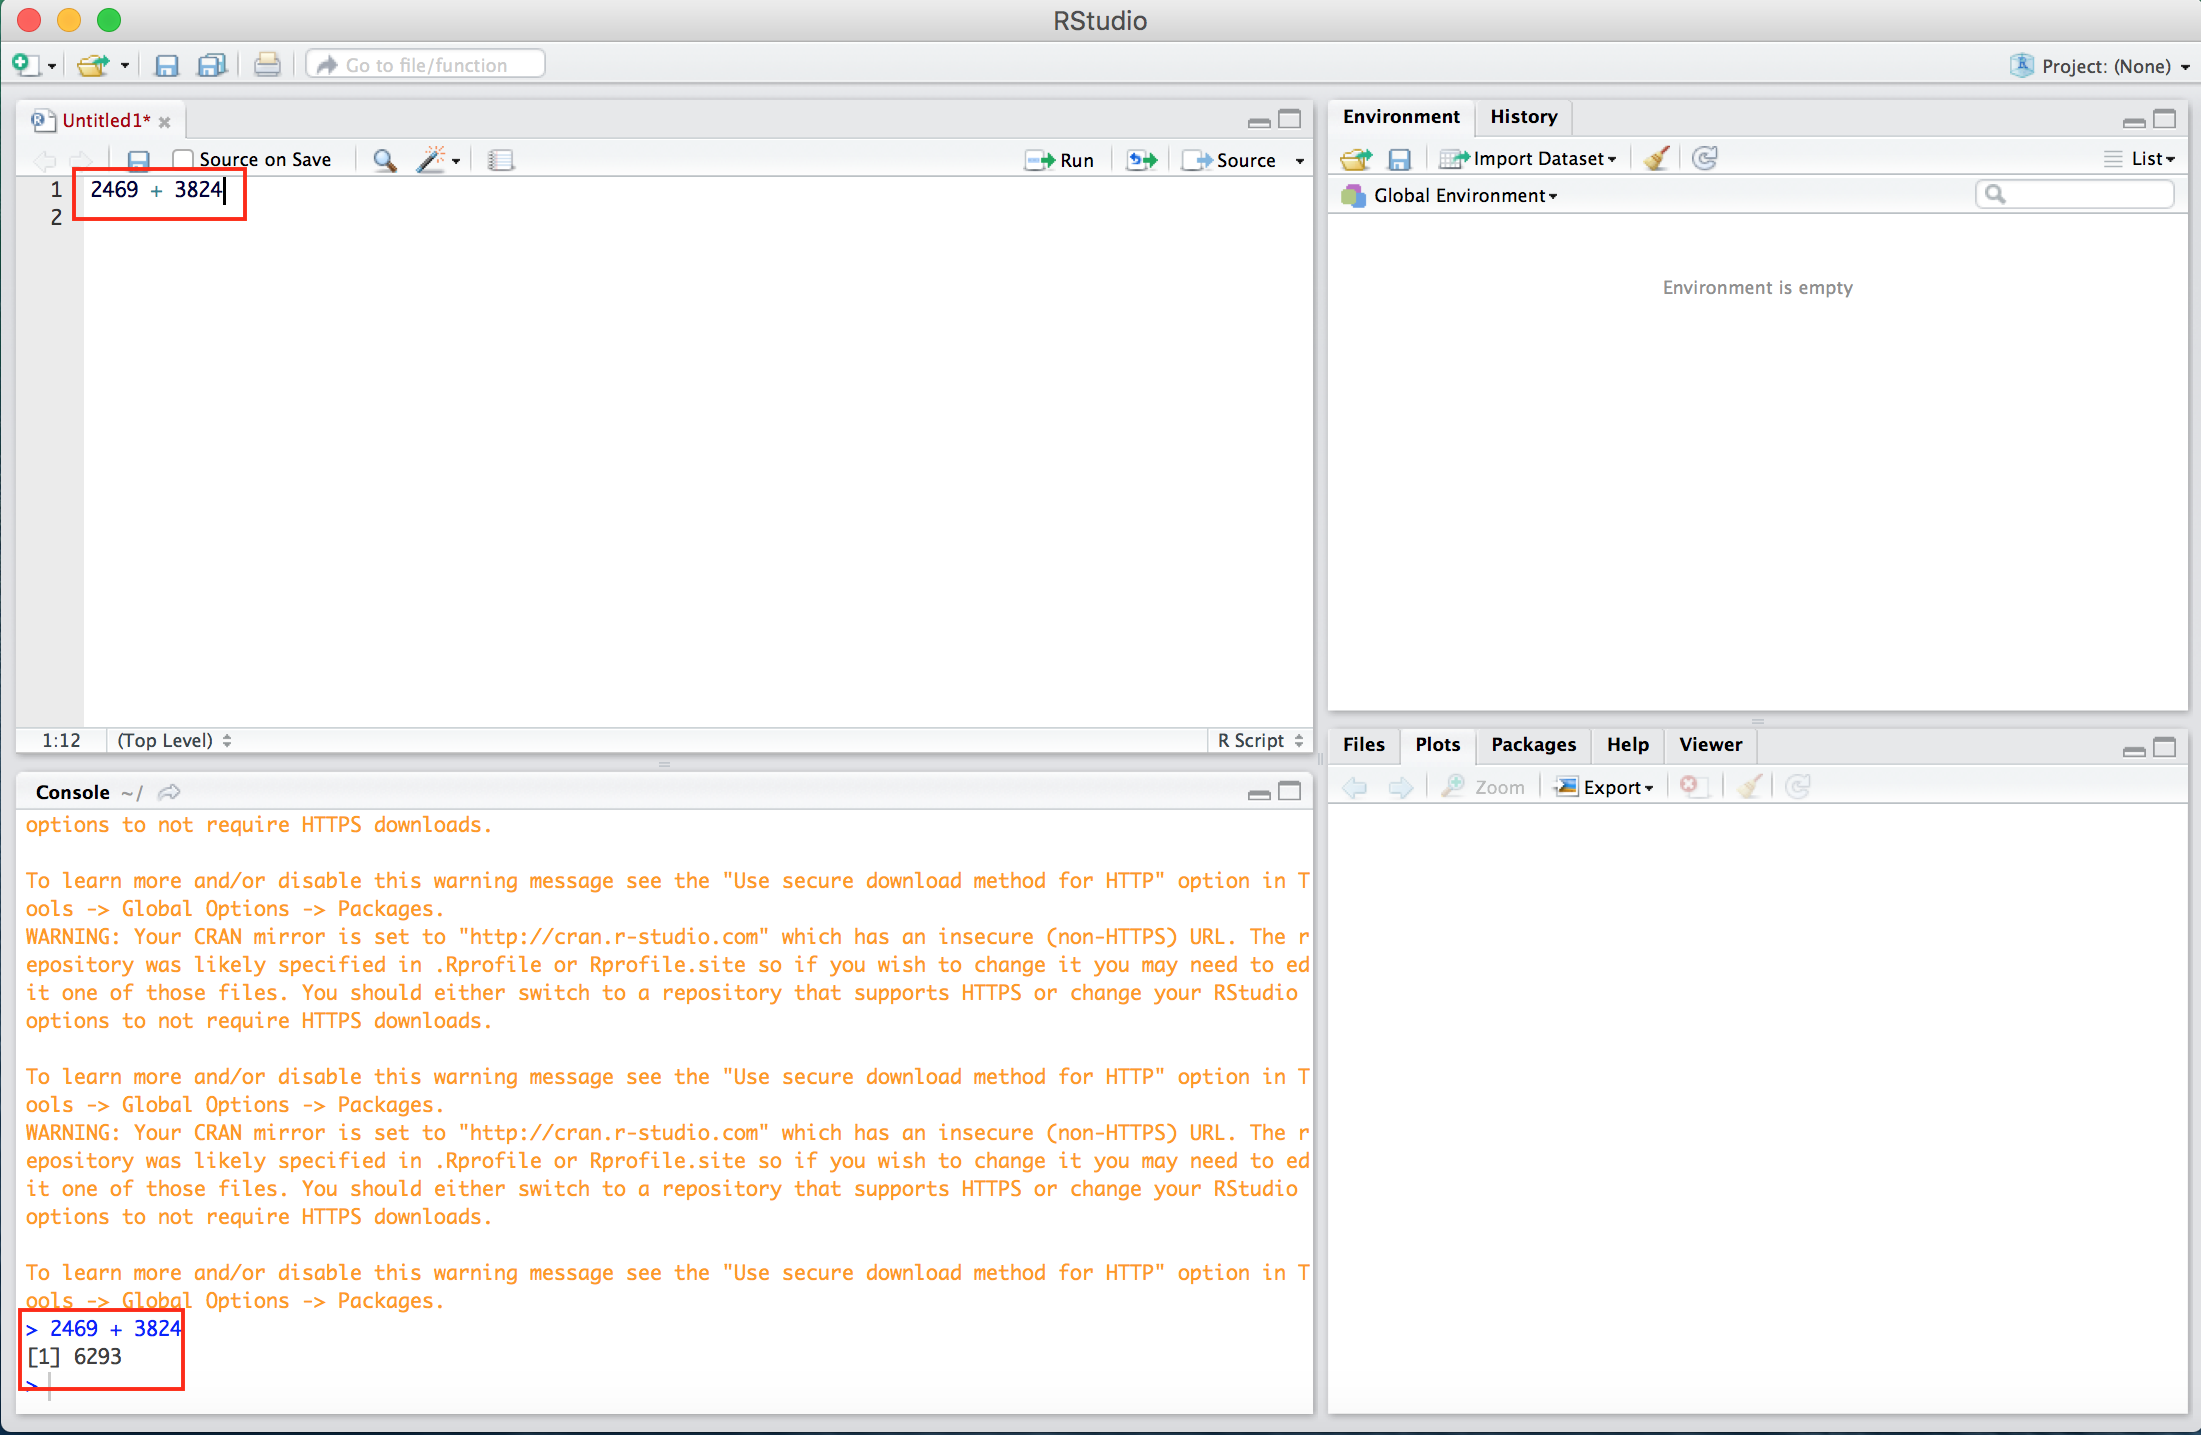
Task: Click the Go to file/function input bar
Action: pyautogui.click(x=425, y=66)
